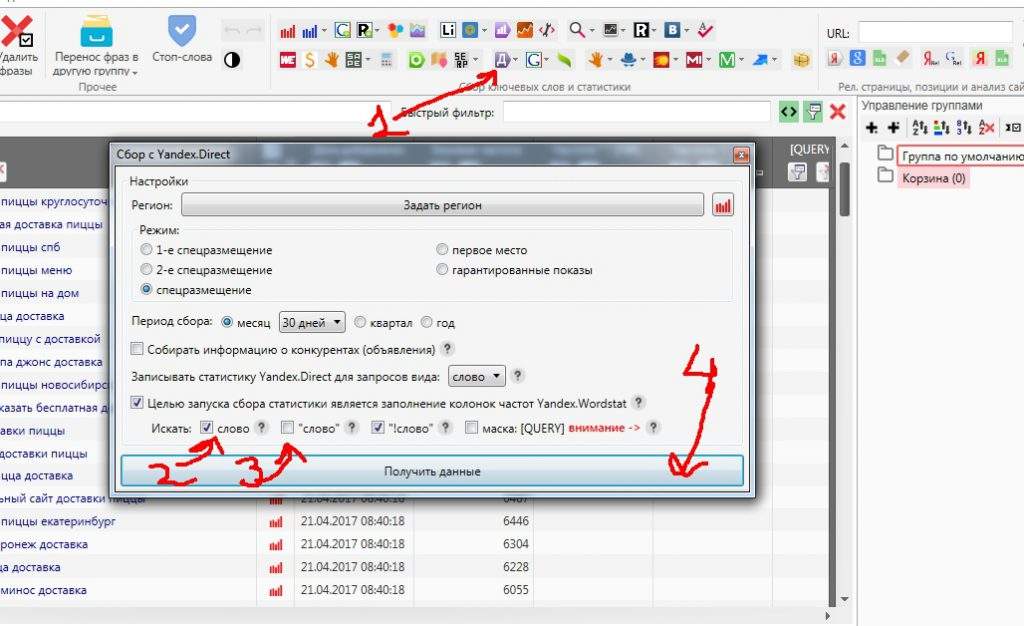Select 'гарантированные показы' radio button

[x=442, y=269]
